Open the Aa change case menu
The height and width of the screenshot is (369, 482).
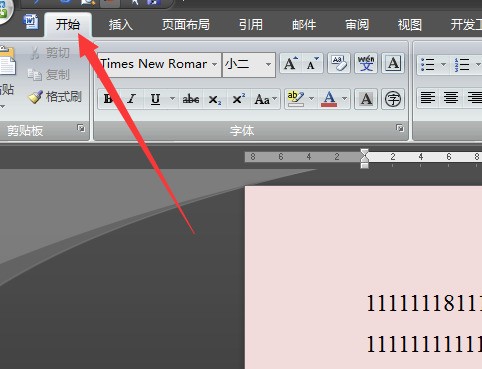click(x=266, y=99)
